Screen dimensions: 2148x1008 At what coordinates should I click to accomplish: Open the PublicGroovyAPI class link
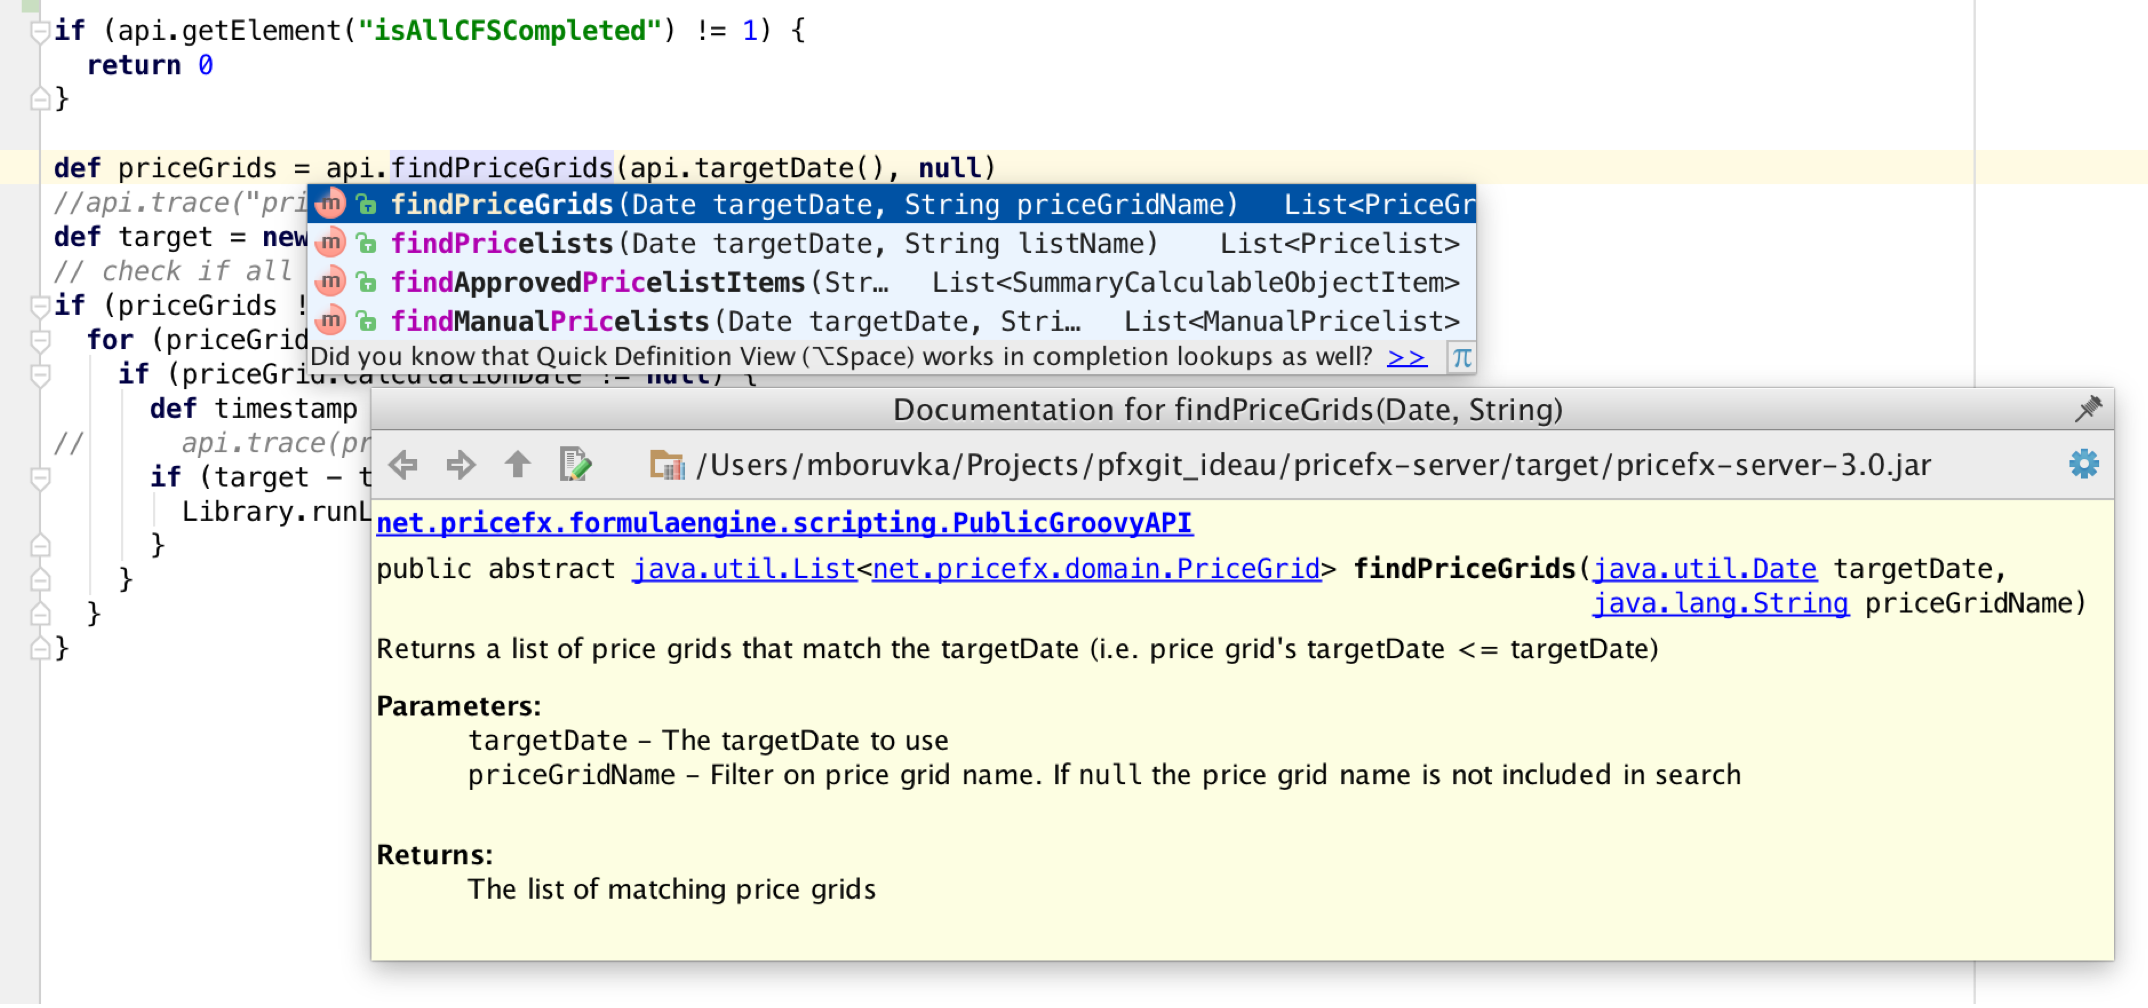tap(784, 522)
